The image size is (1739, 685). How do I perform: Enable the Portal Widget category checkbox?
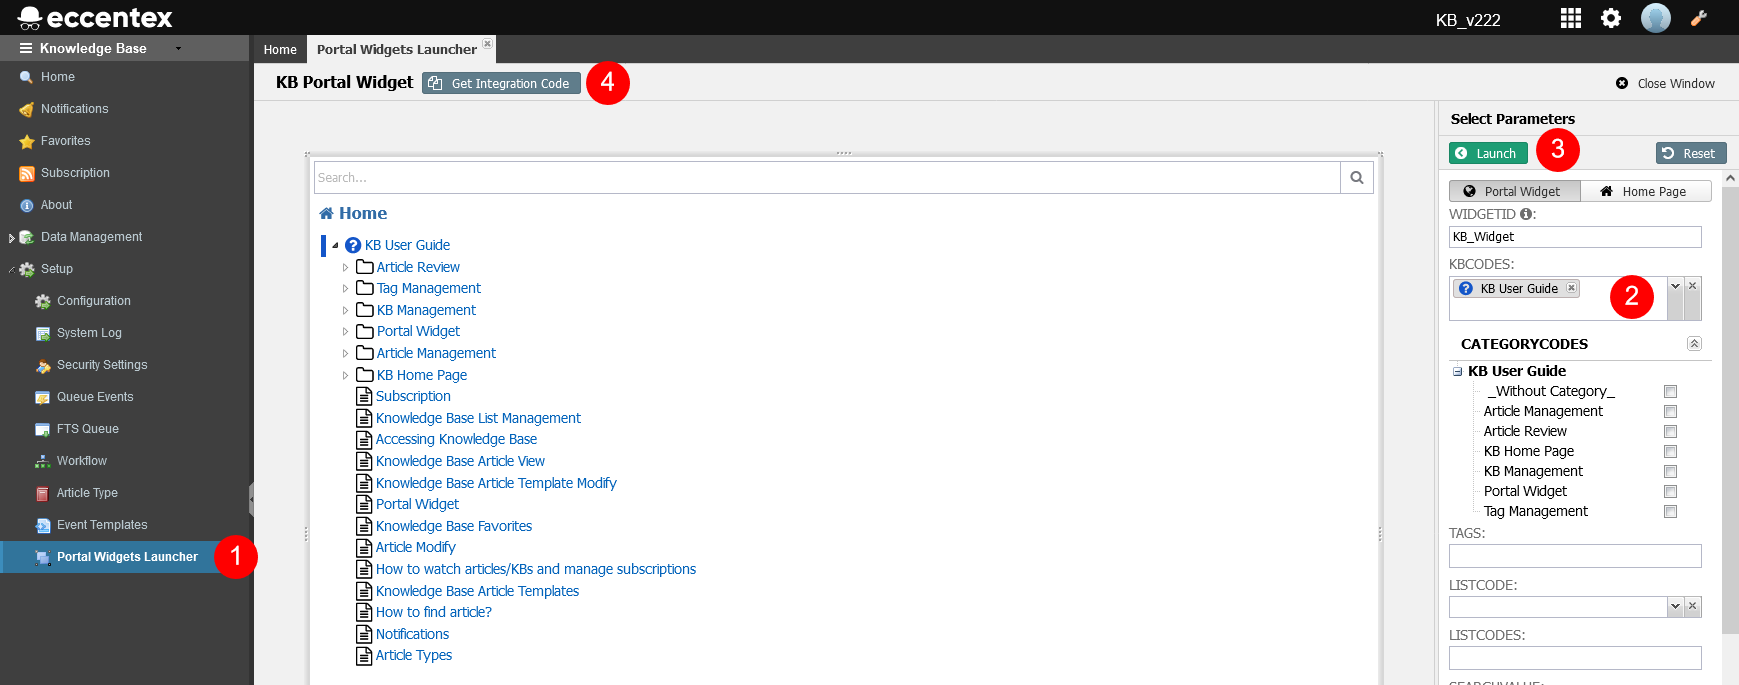(1670, 492)
